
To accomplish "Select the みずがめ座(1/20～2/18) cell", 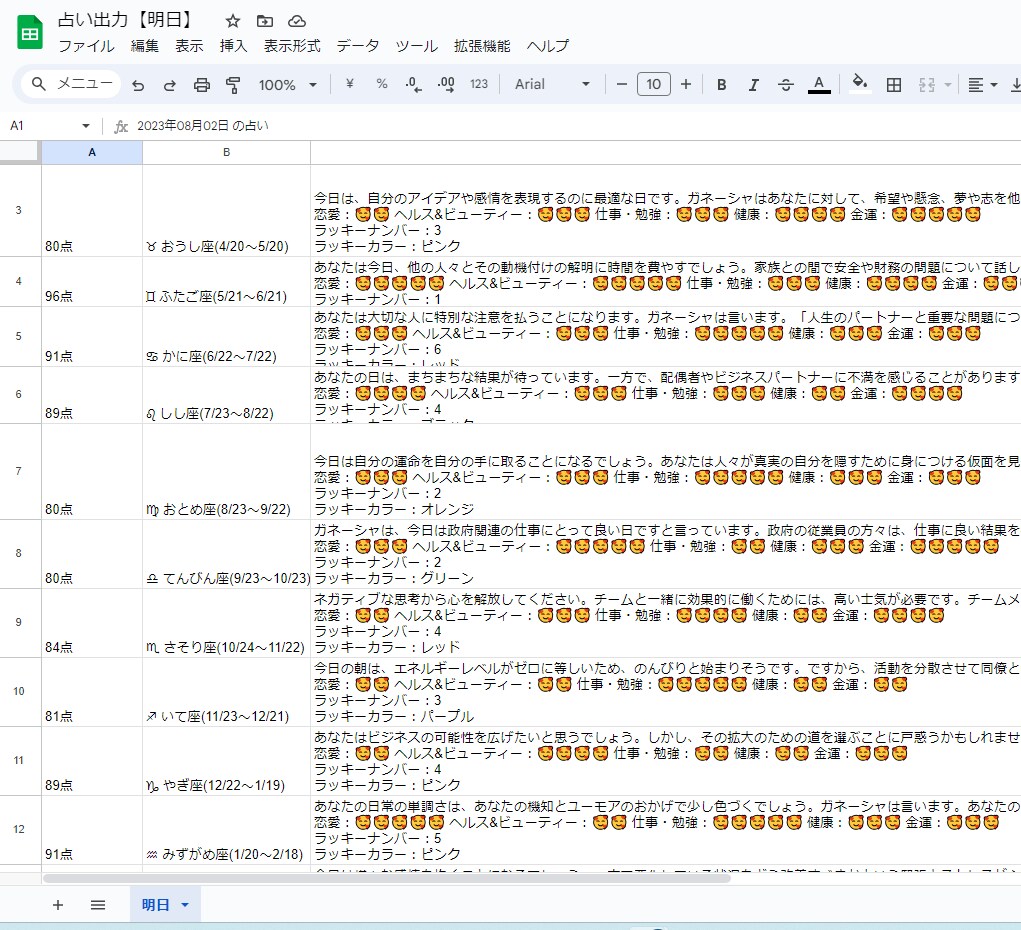I will pyautogui.click(x=227, y=830).
